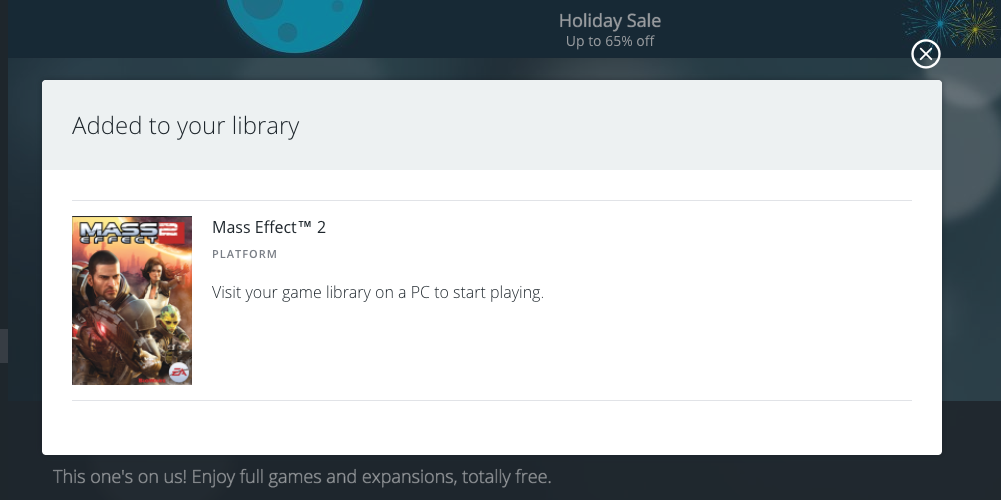Open the Holiday Sale banner heading

tap(609, 21)
